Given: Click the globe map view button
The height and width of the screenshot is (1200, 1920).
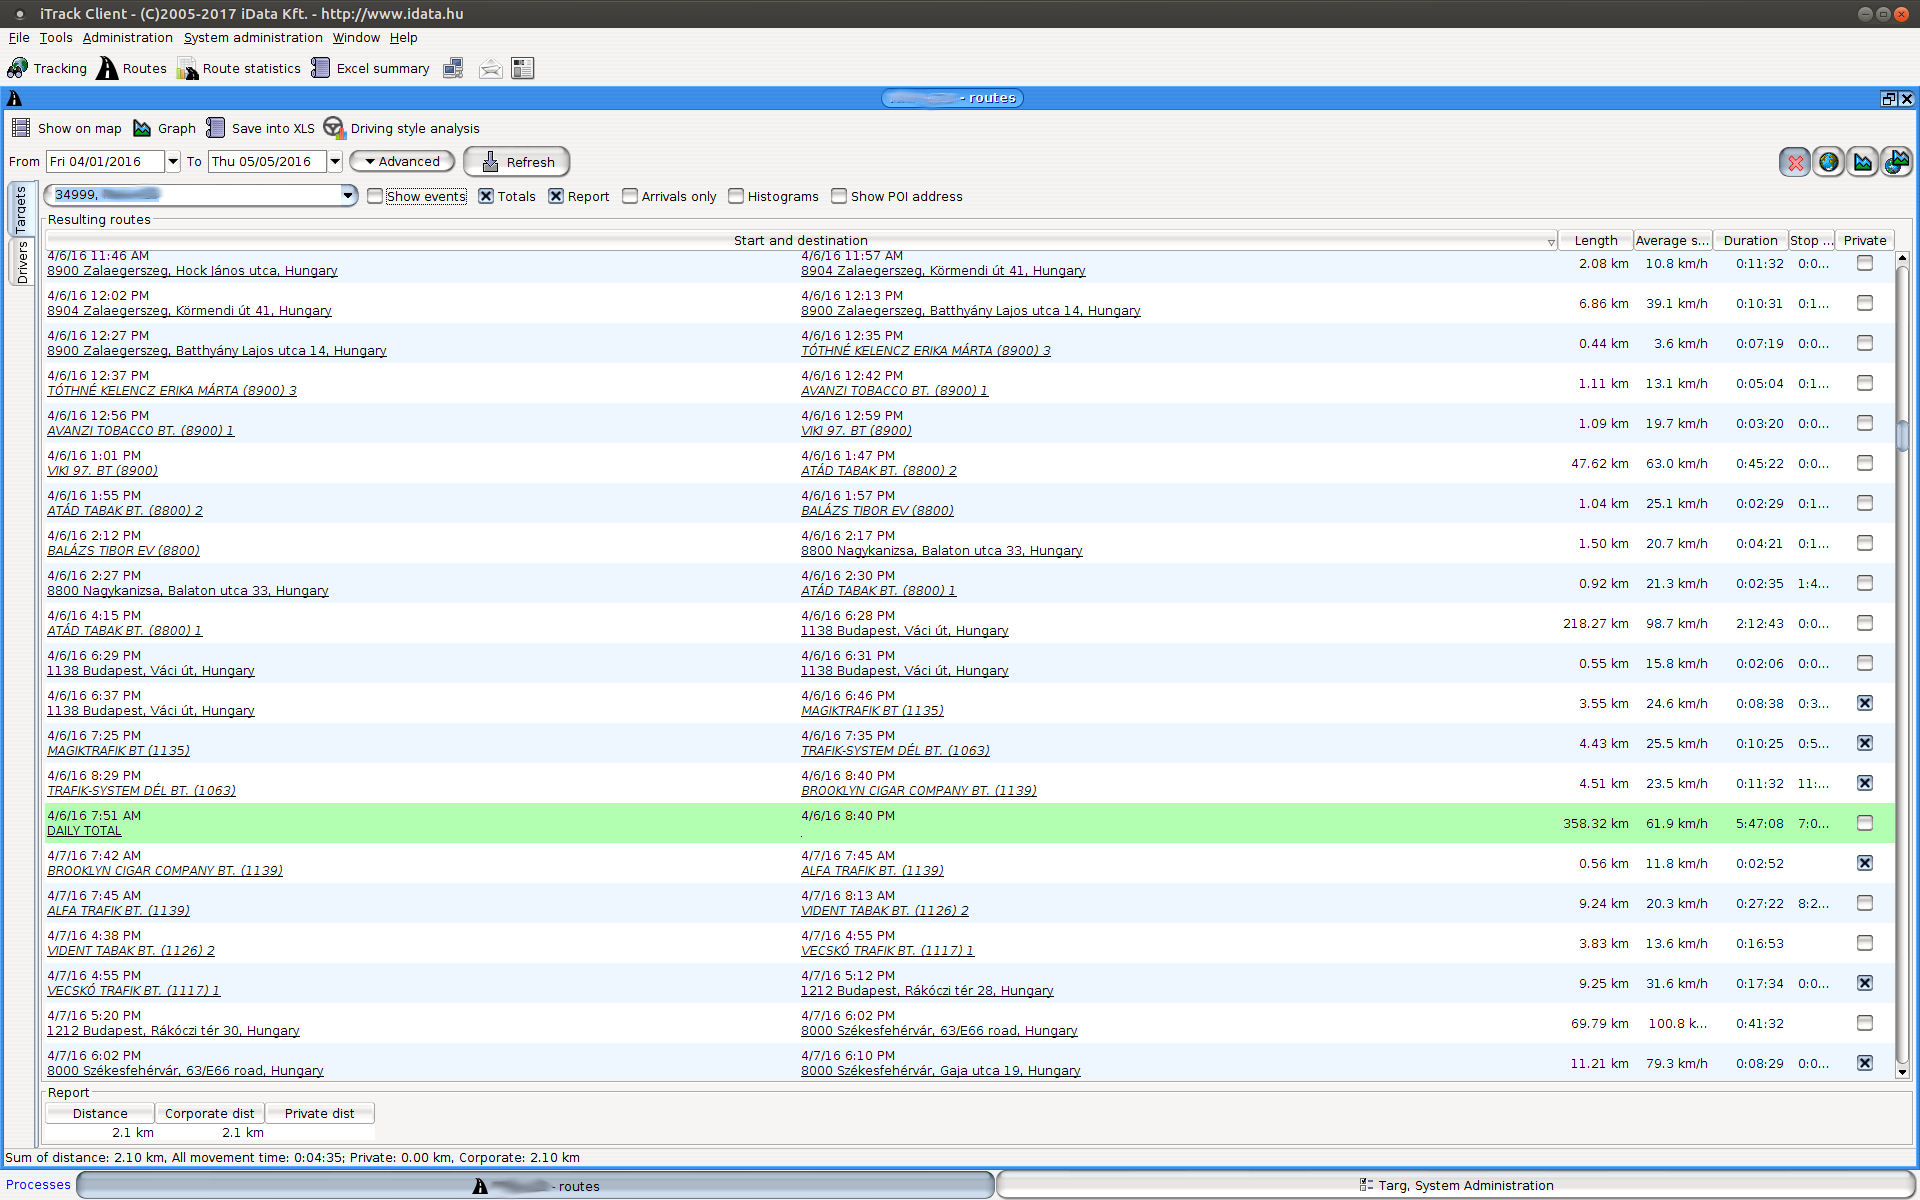Looking at the screenshot, I should [x=1829, y=162].
